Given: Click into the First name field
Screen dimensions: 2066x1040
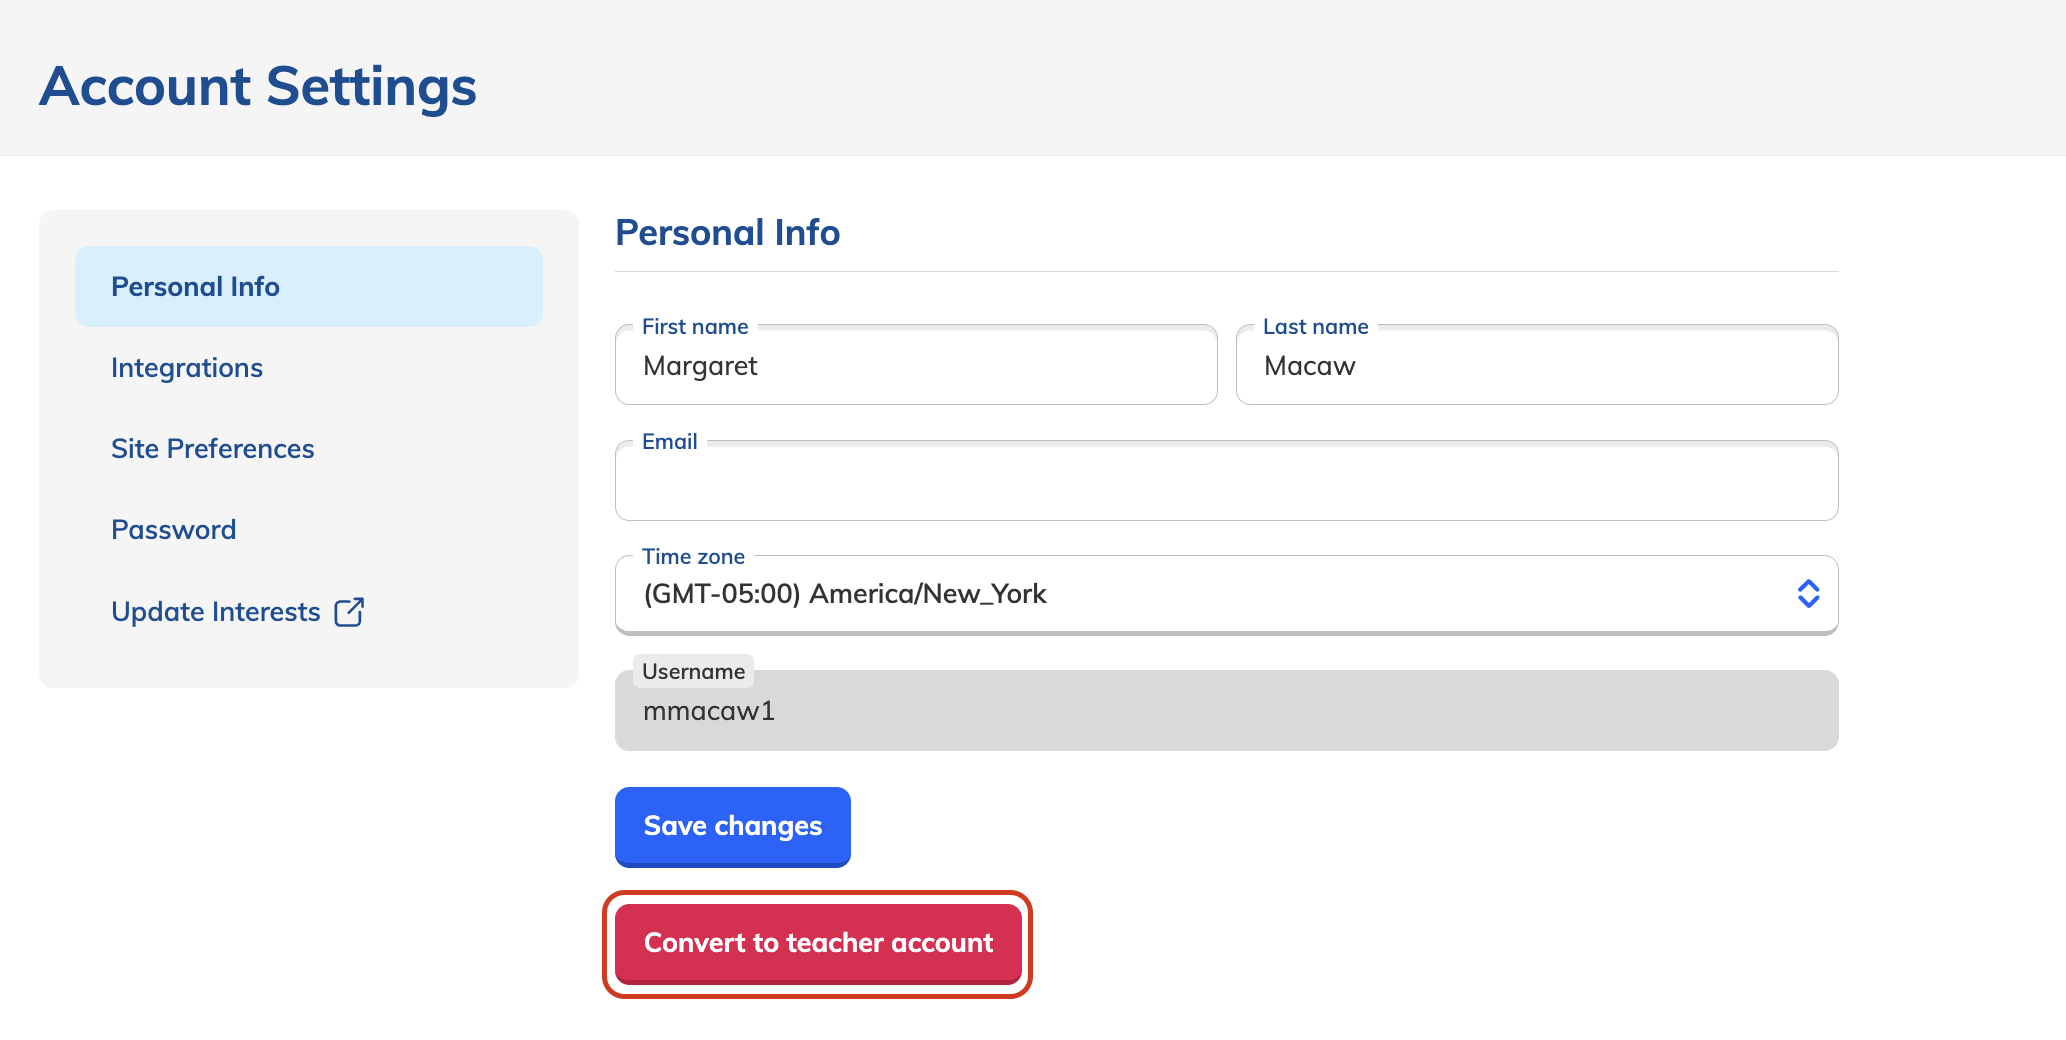Looking at the screenshot, I should pos(914,366).
